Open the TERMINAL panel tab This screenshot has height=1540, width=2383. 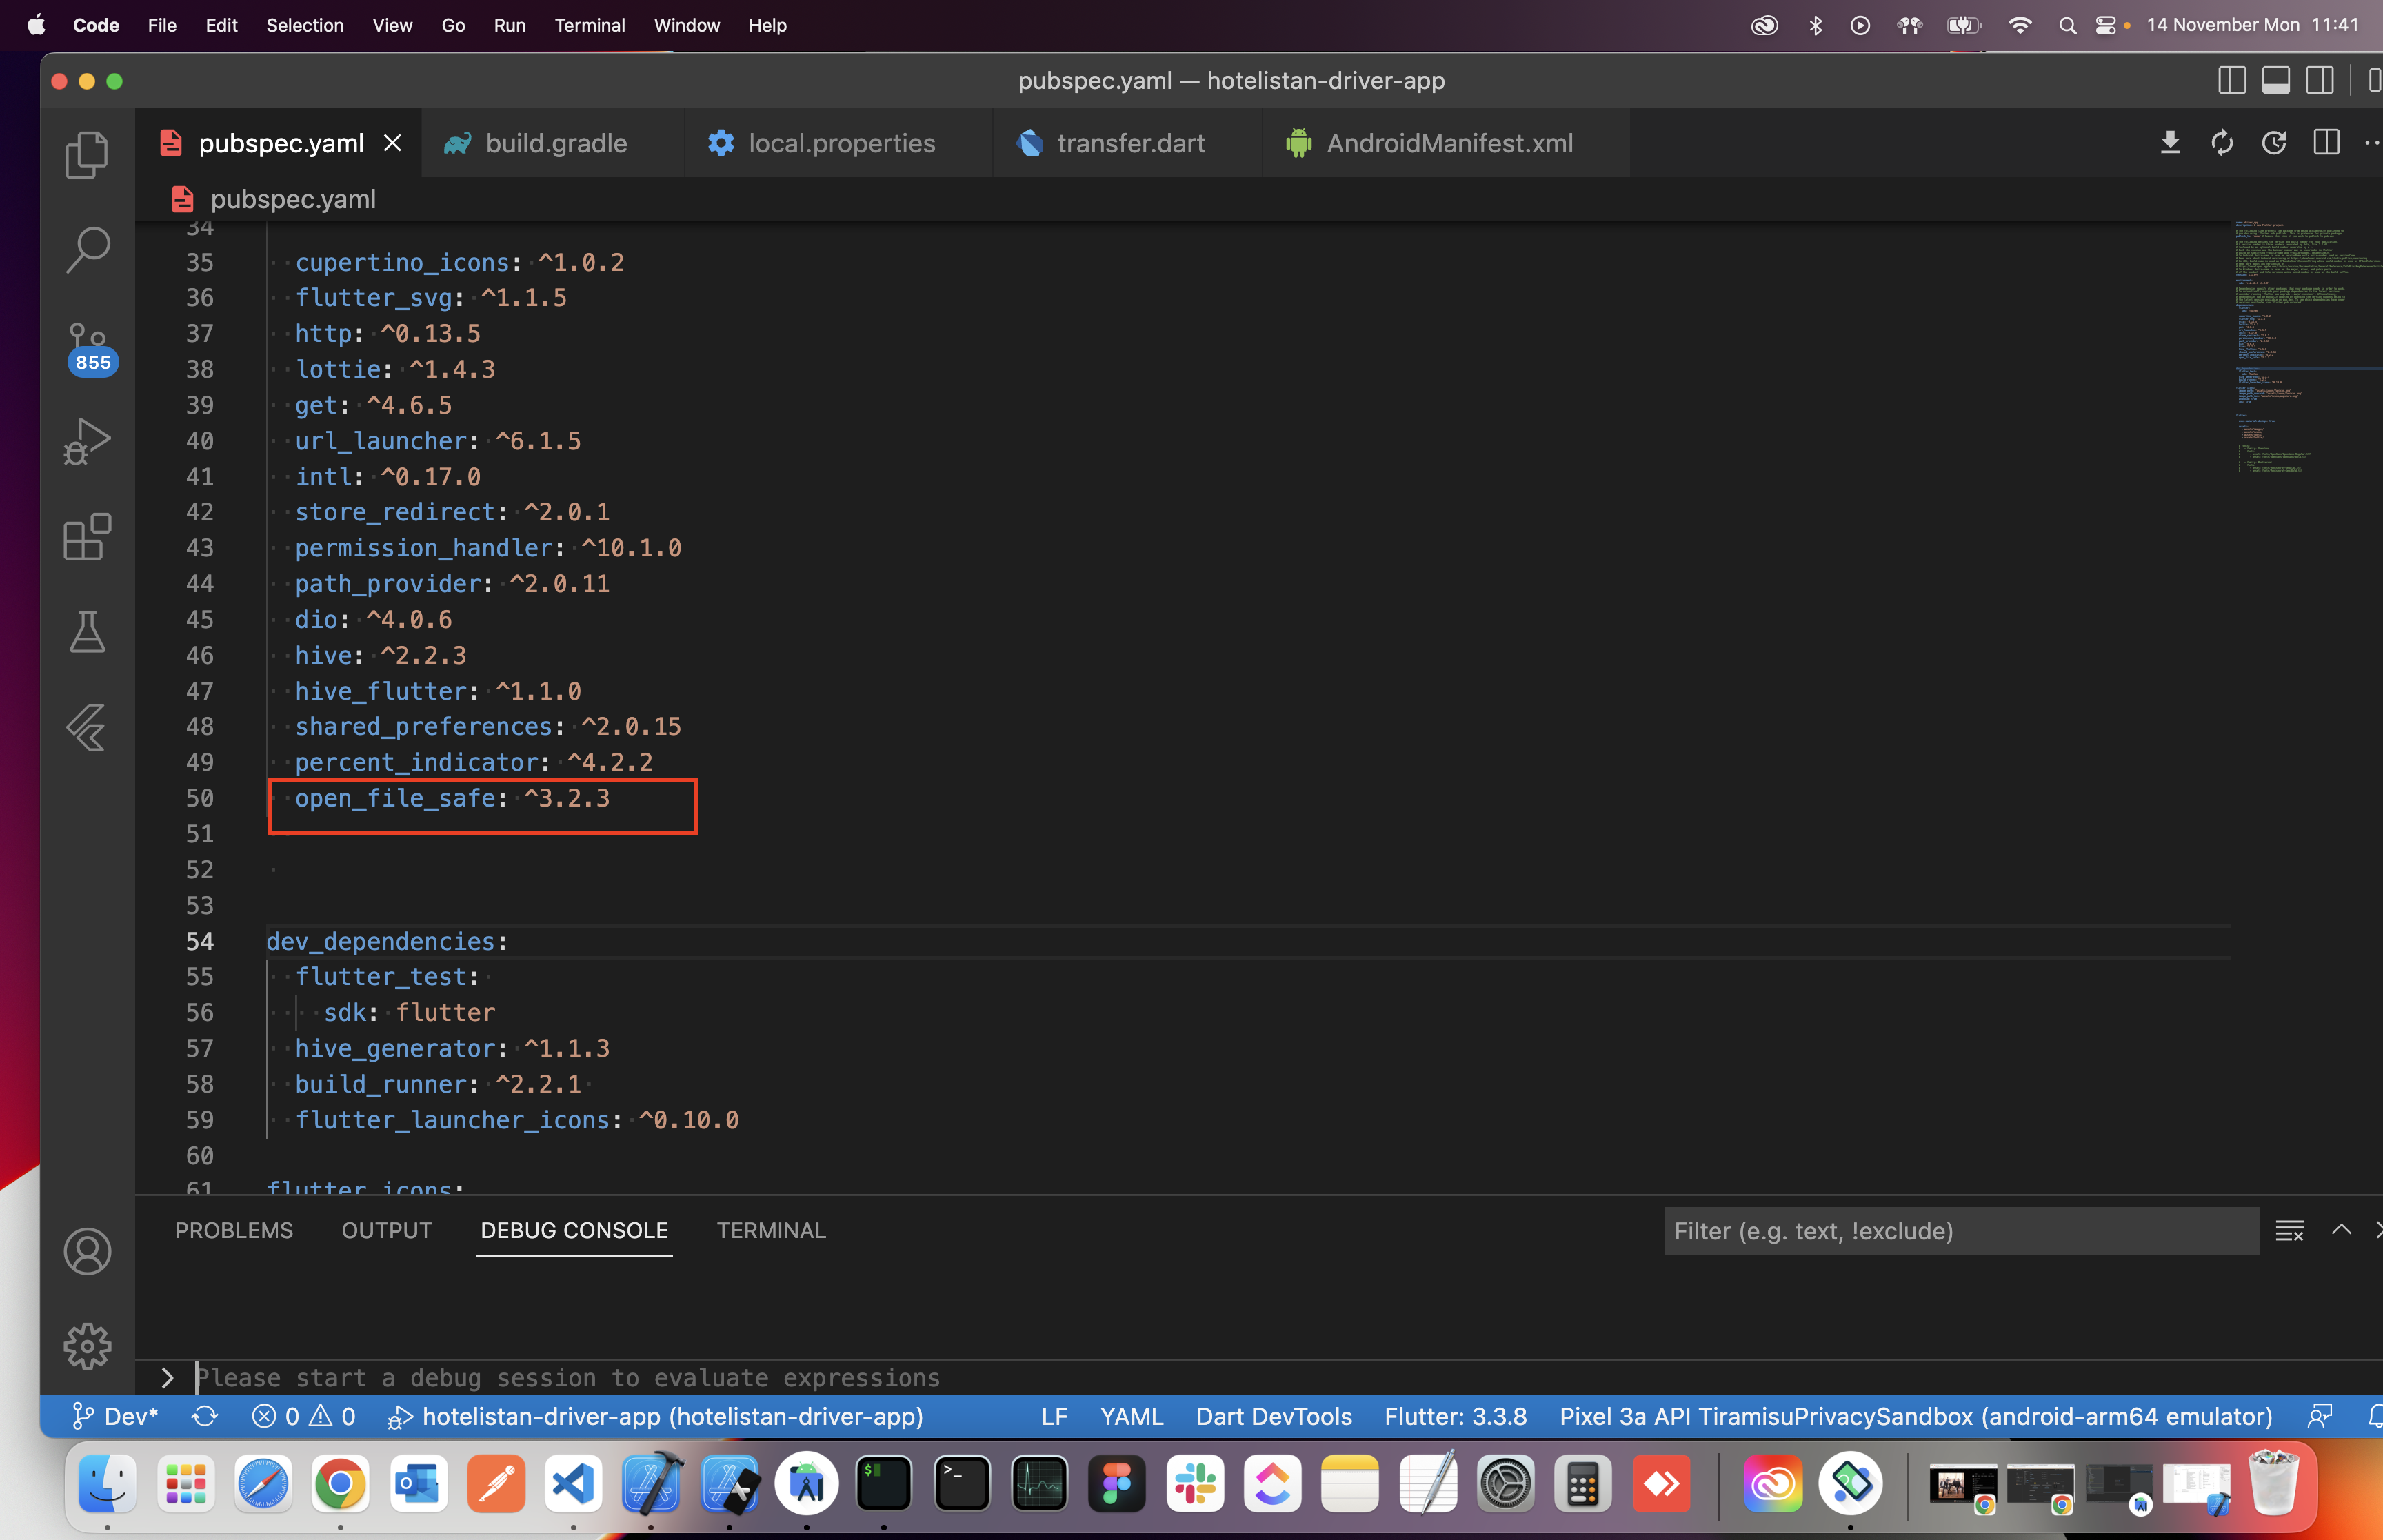(771, 1230)
